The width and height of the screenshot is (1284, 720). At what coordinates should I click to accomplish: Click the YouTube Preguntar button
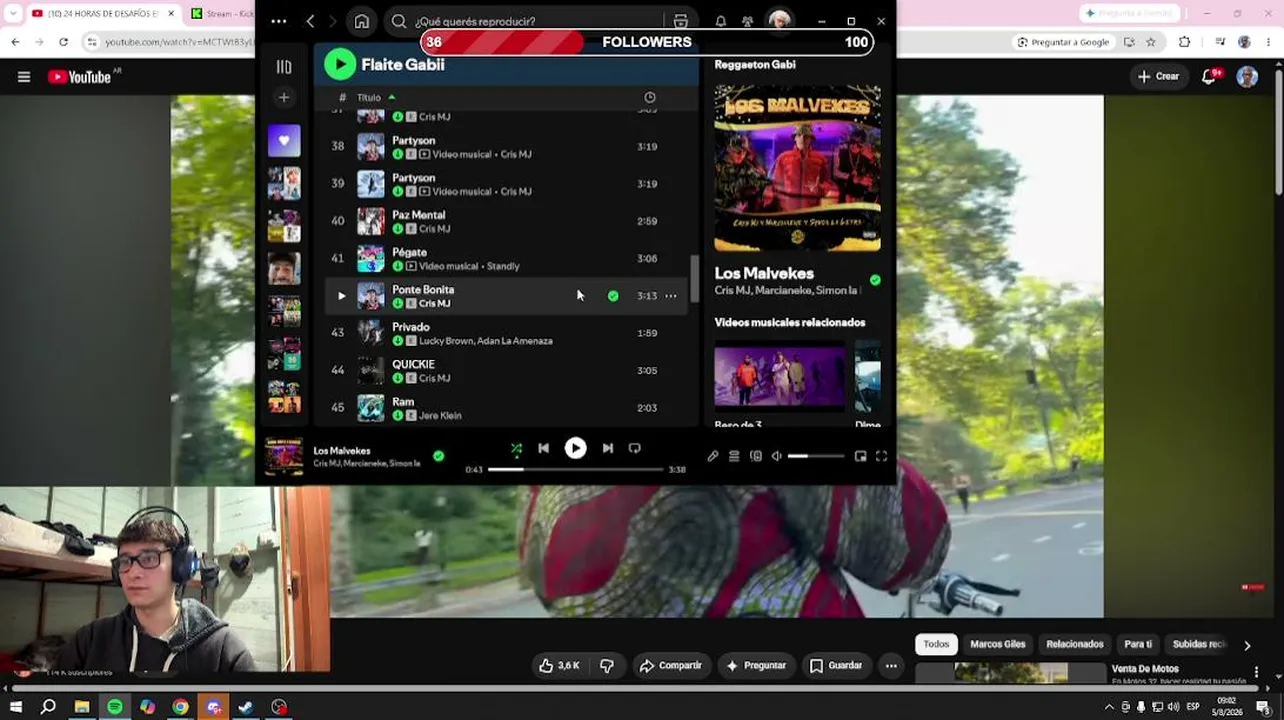(756, 666)
